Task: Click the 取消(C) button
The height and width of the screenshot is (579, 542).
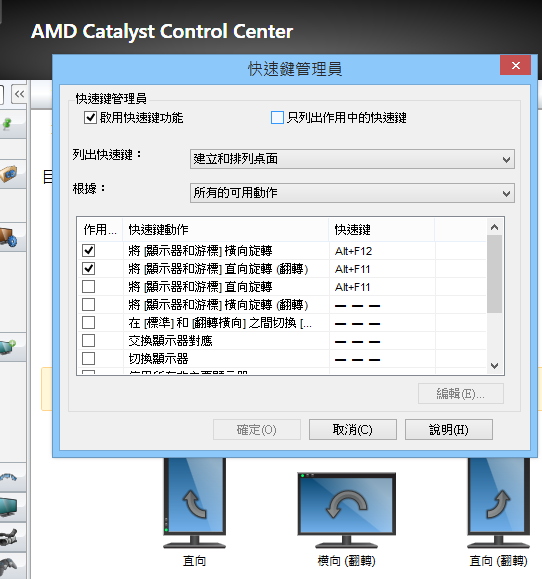Action: [353, 429]
